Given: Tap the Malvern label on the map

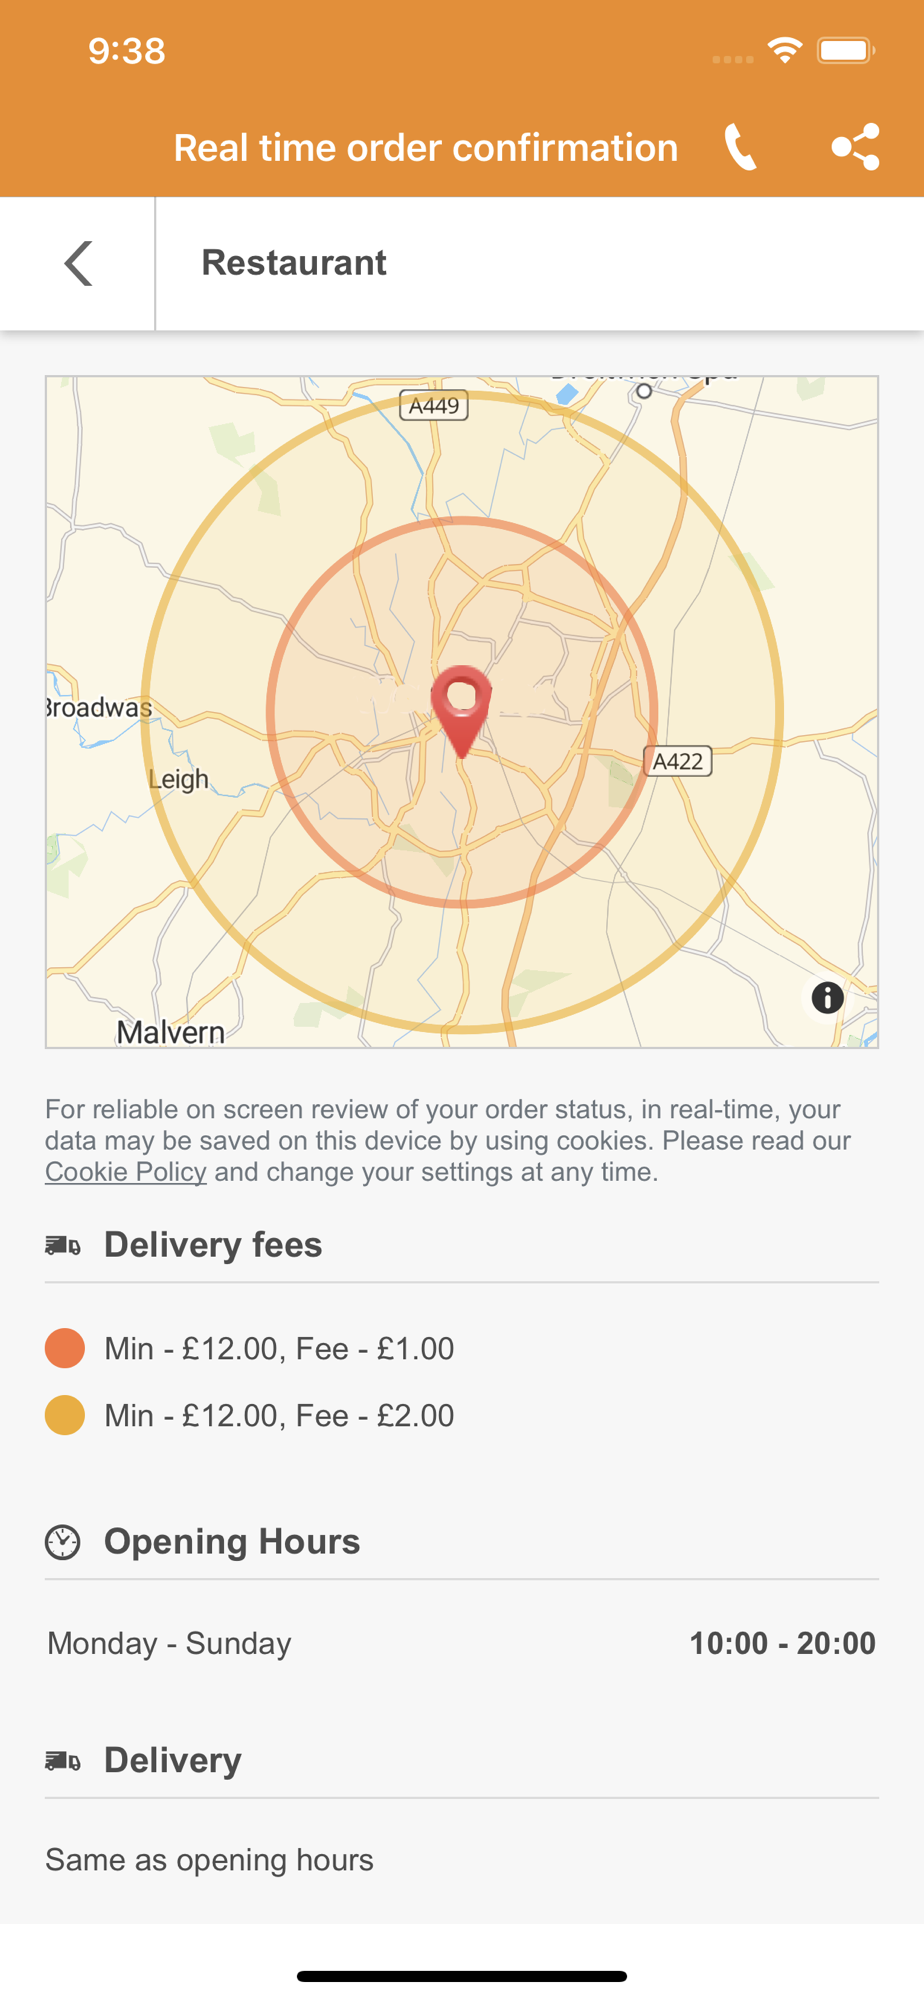Looking at the screenshot, I should 170,1031.
